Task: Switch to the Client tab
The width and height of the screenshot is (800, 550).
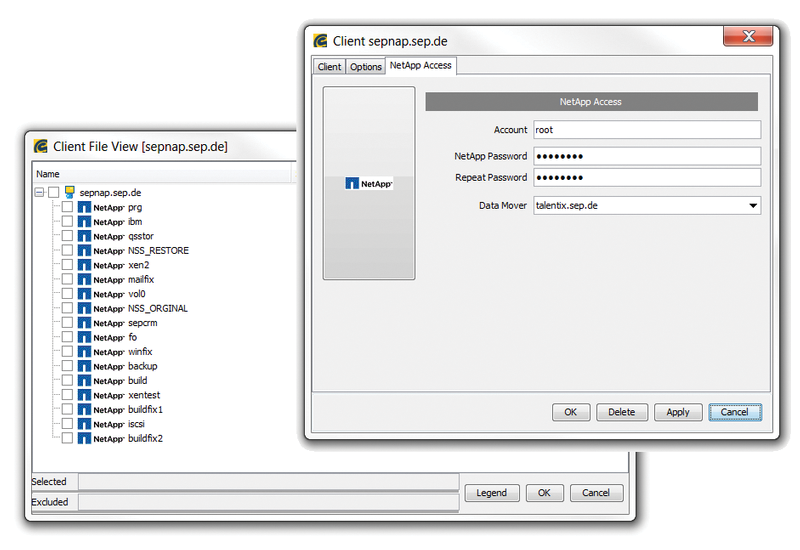Action: pyautogui.click(x=329, y=67)
